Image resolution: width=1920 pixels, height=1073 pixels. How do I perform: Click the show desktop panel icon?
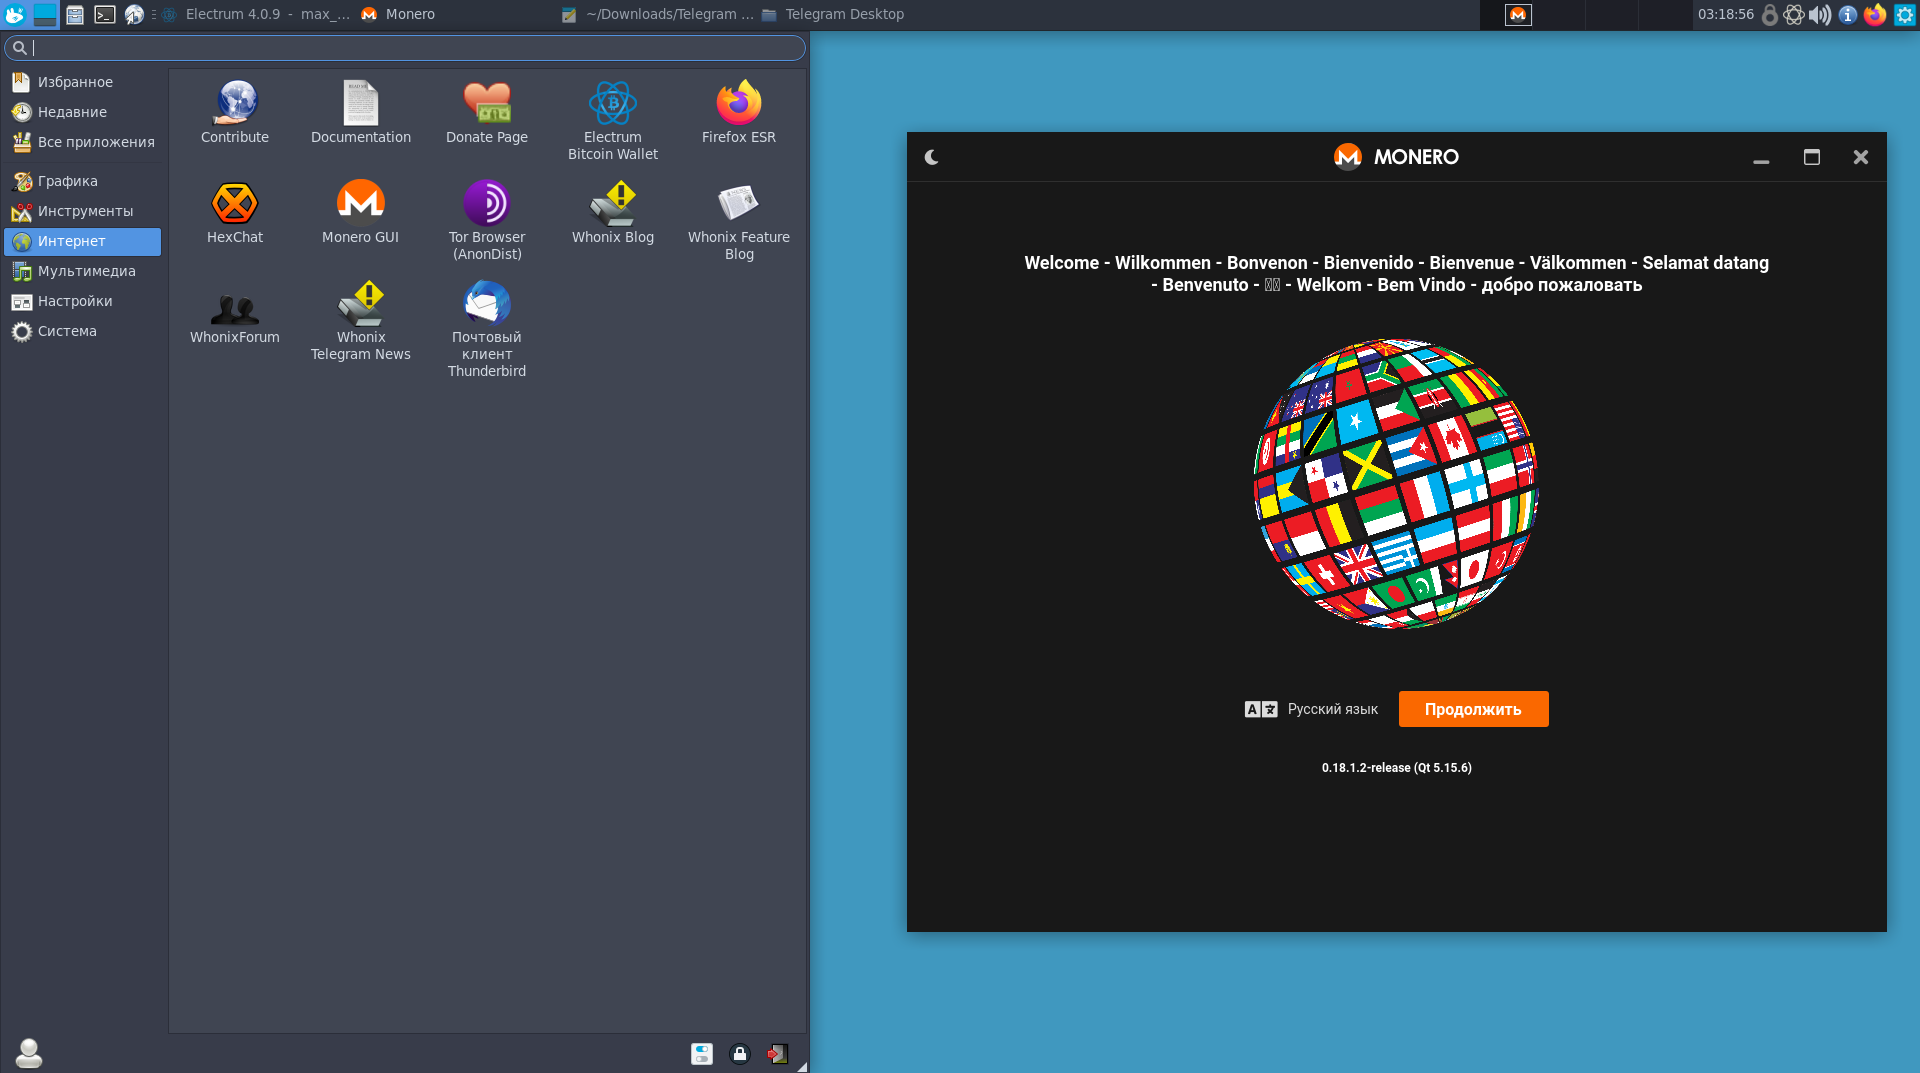click(45, 14)
